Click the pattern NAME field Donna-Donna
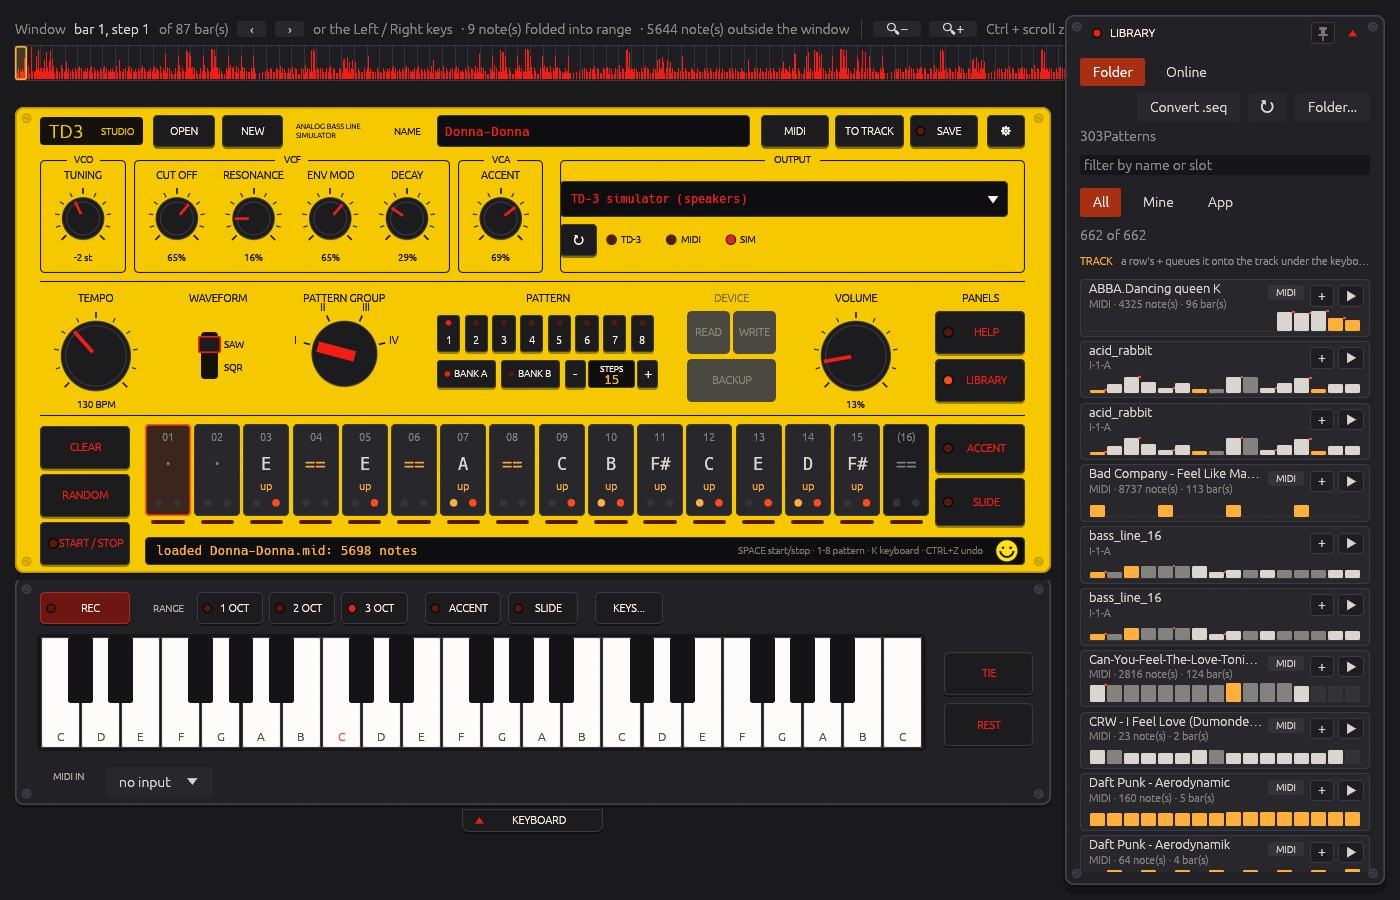1400x900 pixels. click(x=593, y=131)
